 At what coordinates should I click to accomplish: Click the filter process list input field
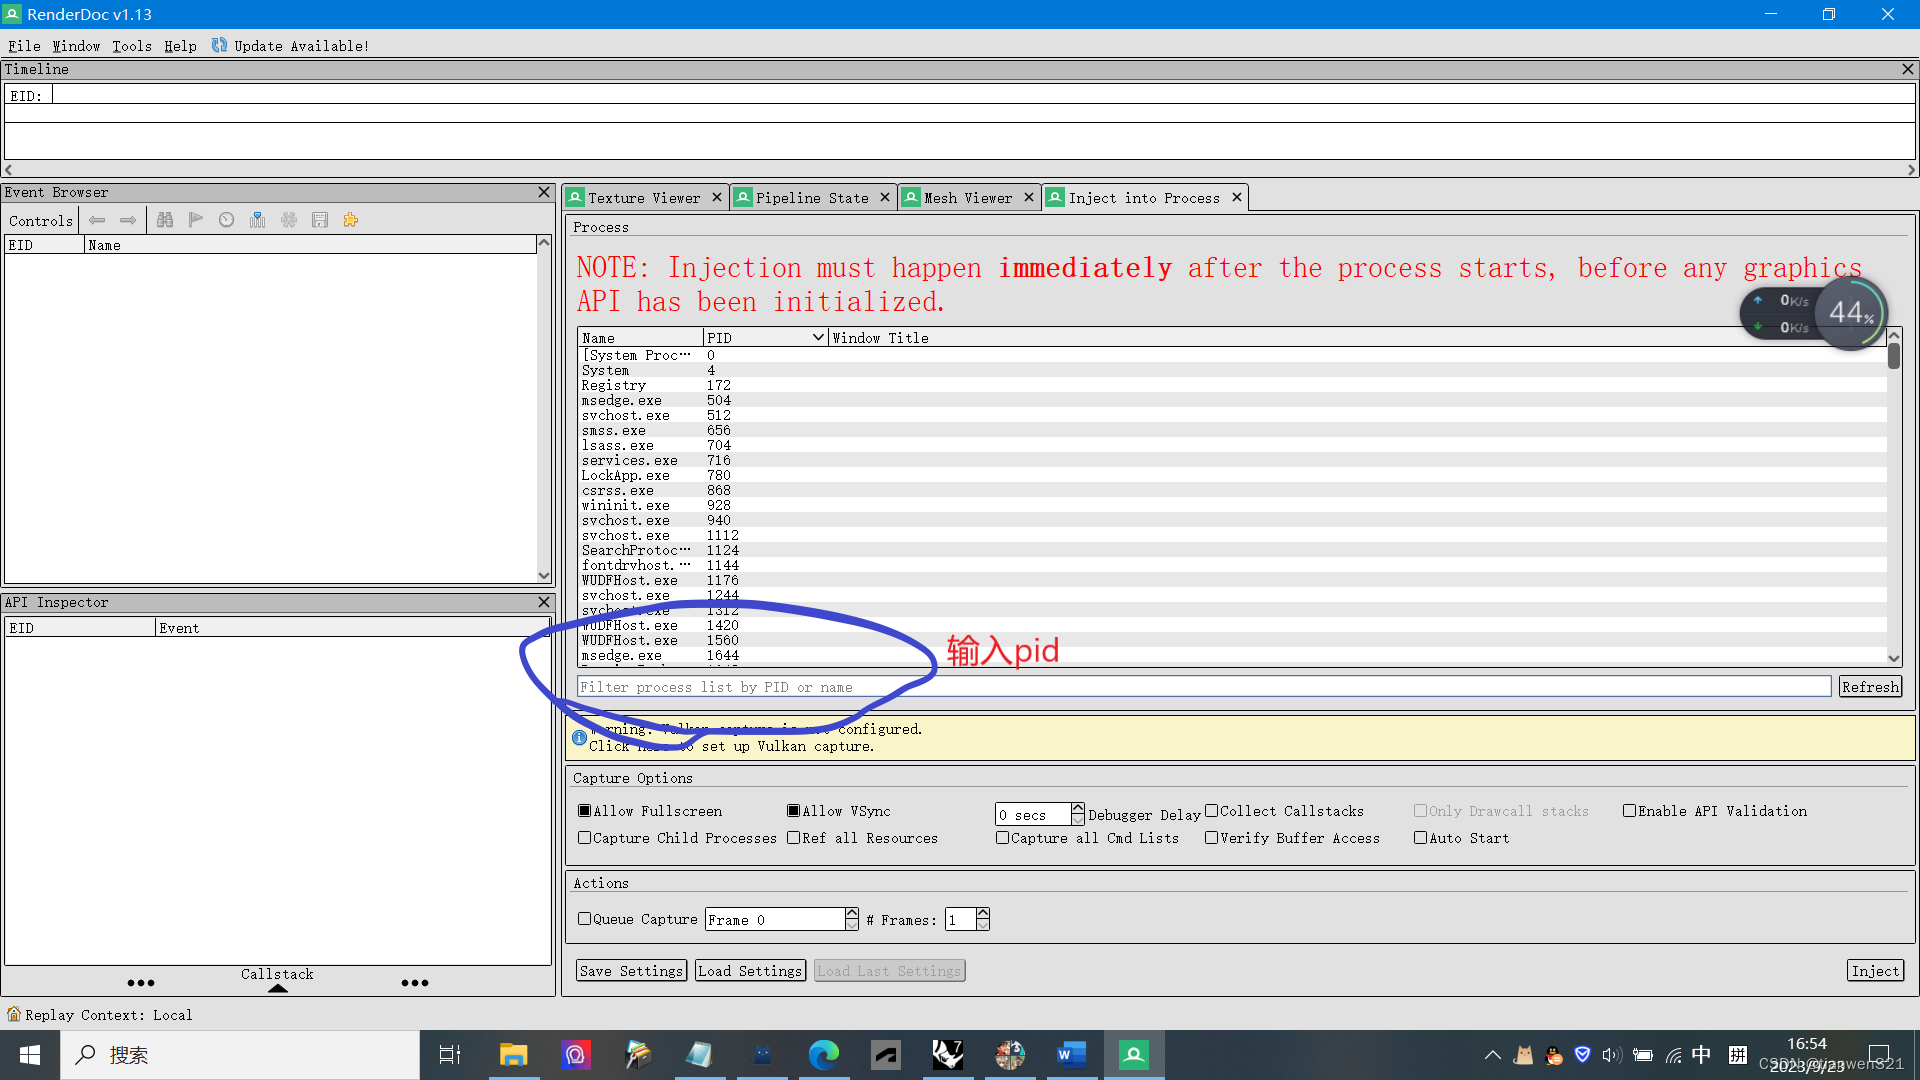coord(1000,686)
